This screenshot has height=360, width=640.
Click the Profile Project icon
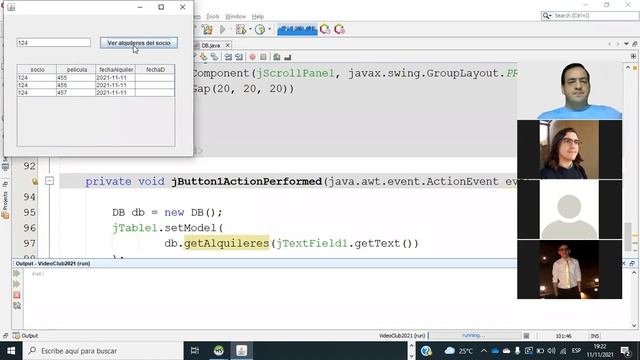(x=260, y=29)
